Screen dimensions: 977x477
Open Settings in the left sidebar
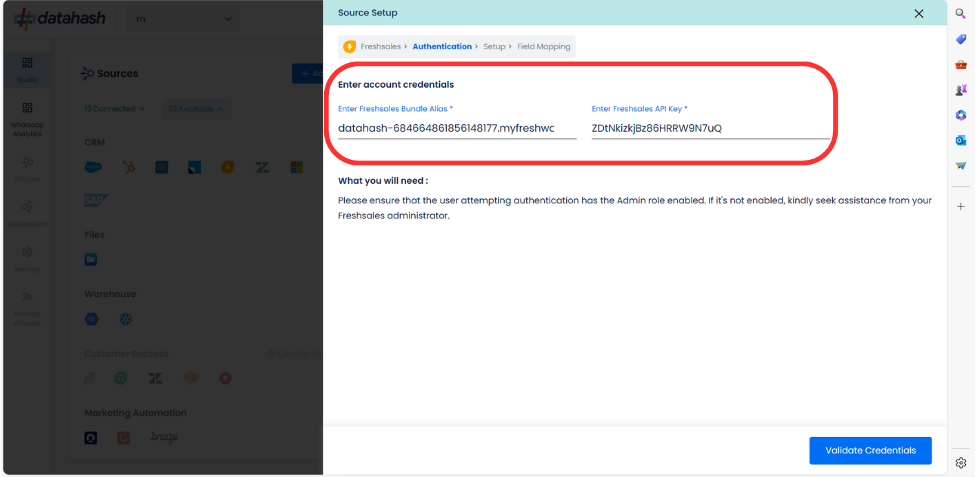27,259
